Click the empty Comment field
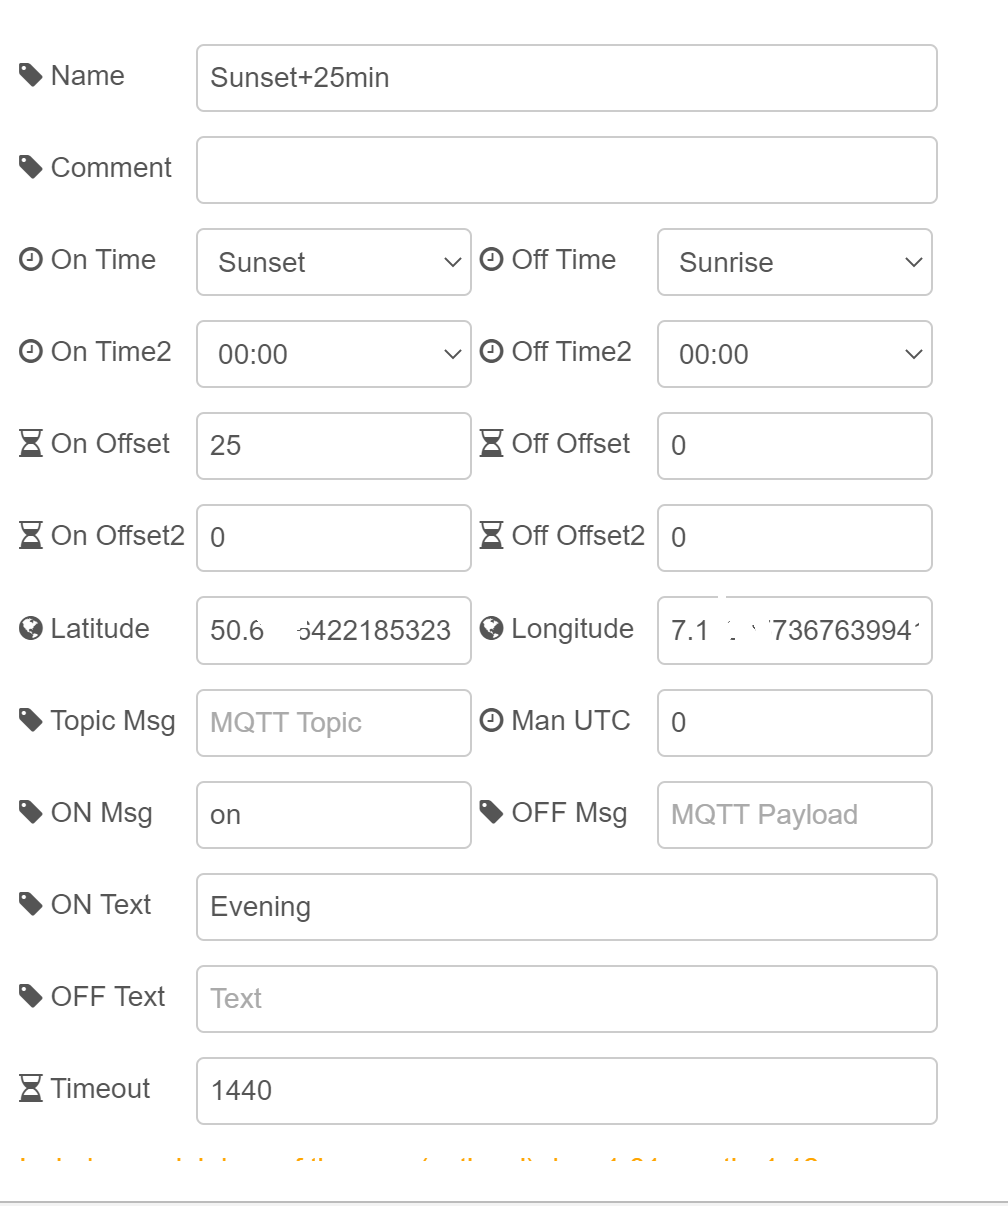 567,170
